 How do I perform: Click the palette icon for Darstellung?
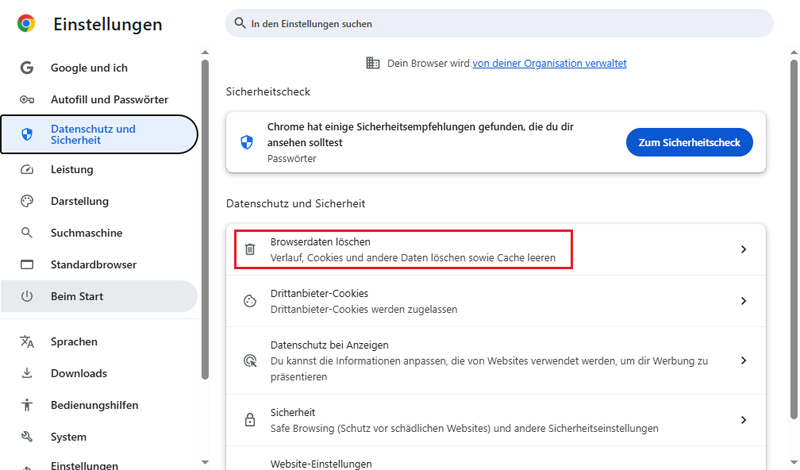27,201
